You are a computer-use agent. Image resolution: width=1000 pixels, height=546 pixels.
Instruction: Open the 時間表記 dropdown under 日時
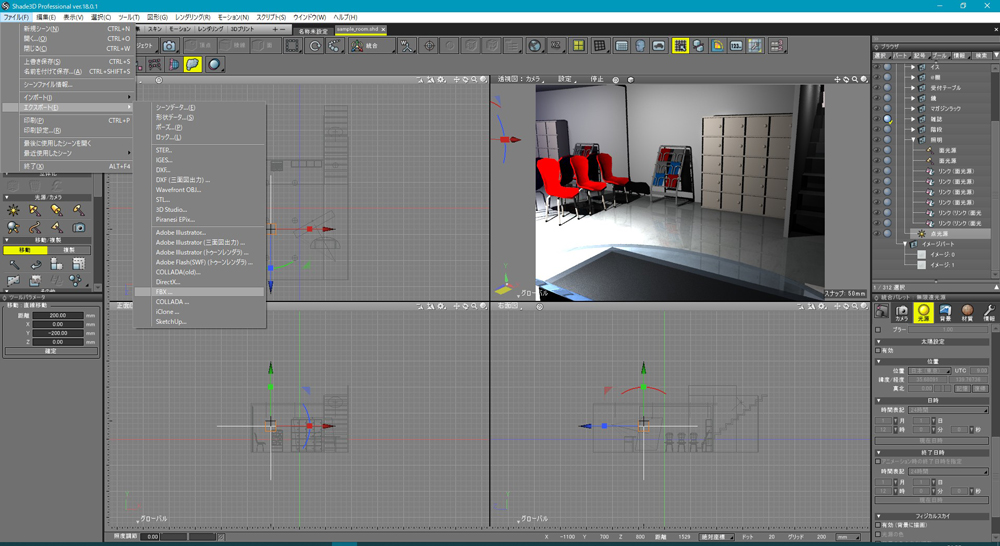(x=947, y=410)
